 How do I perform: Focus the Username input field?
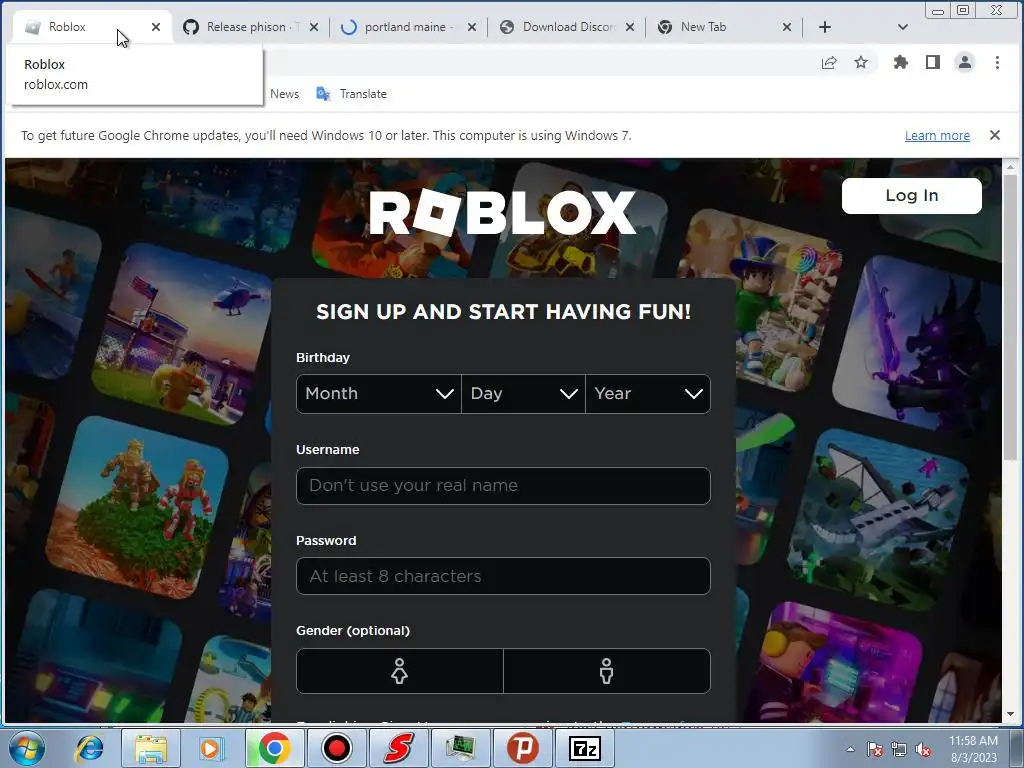[503, 486]
